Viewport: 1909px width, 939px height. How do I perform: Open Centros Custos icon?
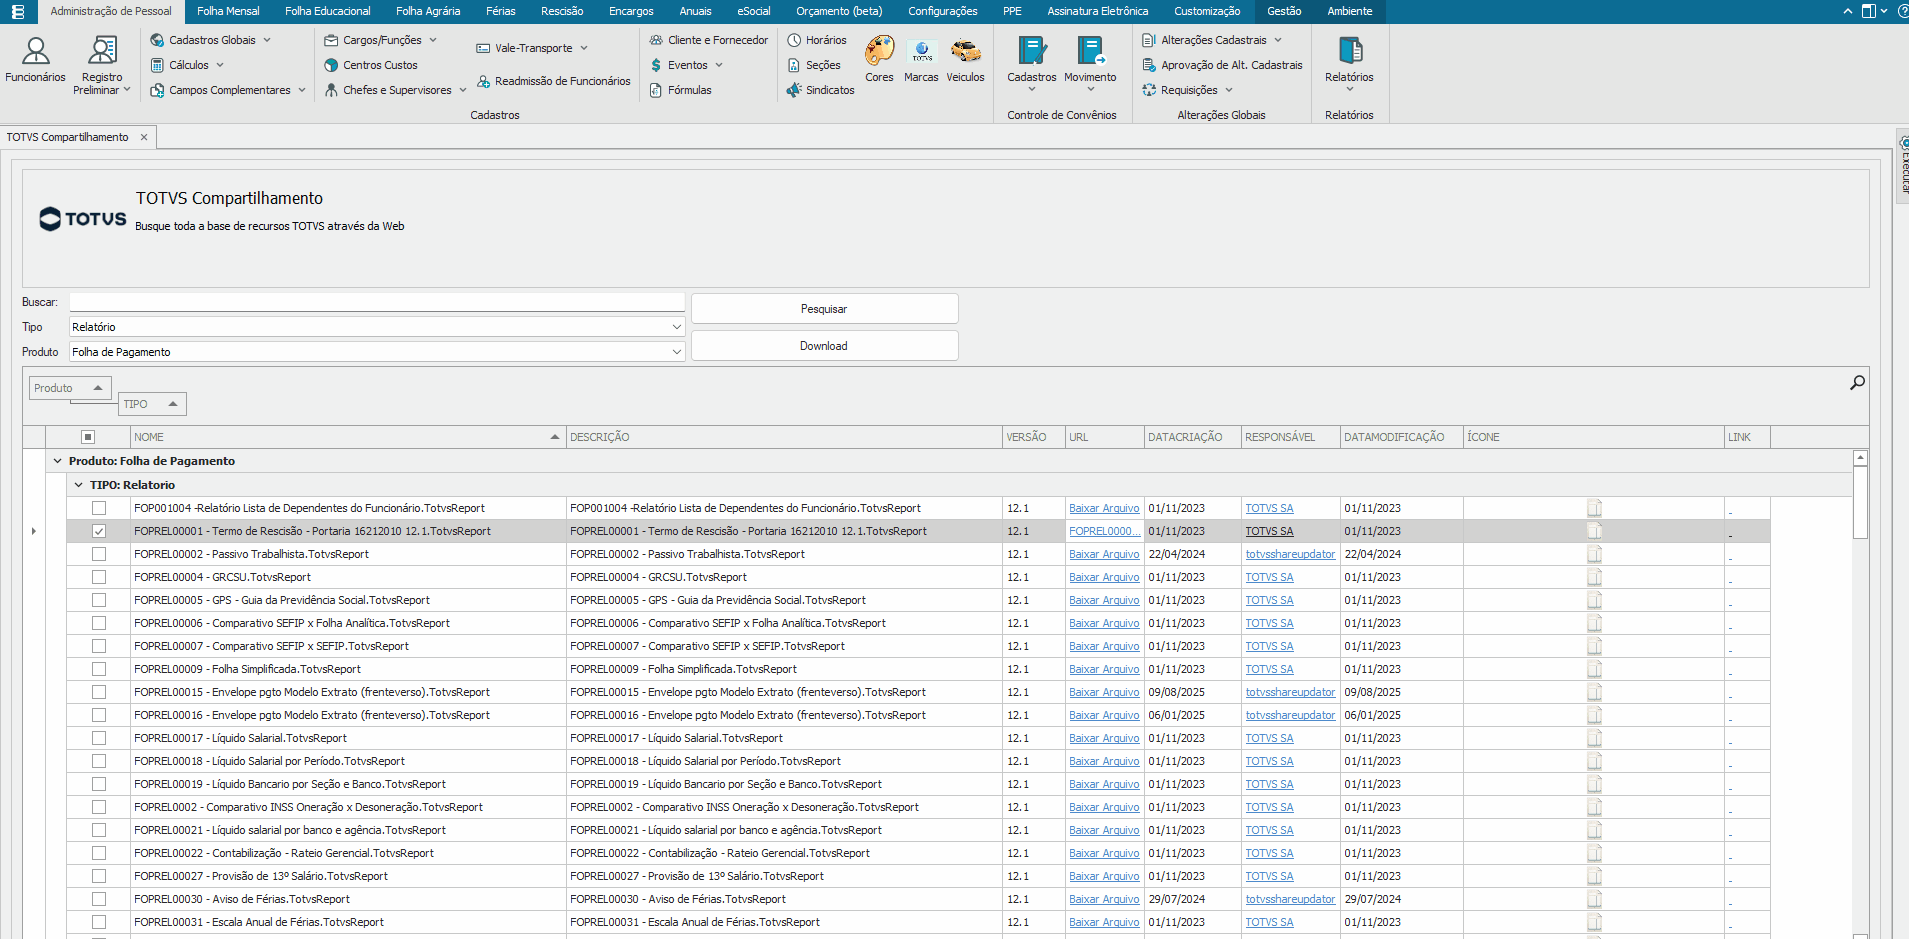(331, 65)
